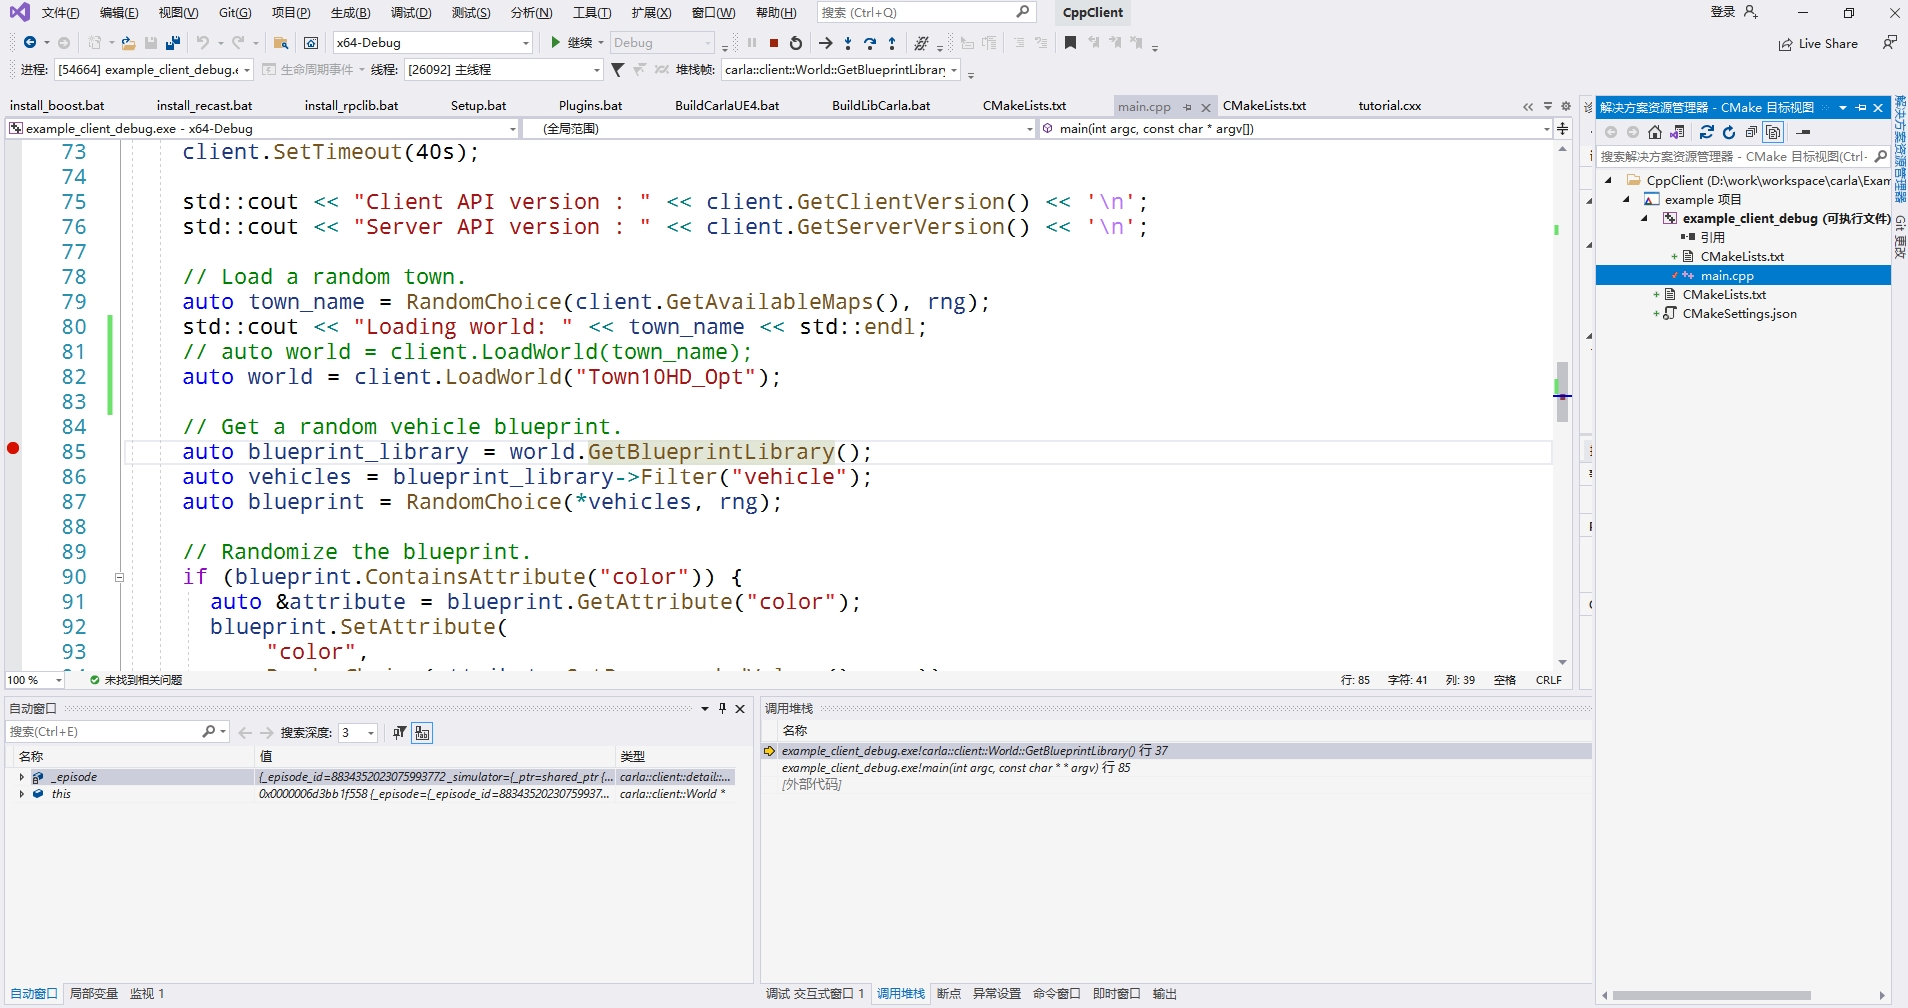The width and height of the screenshot is (1908, 1008).
Task: Expand the _episode variable row
Action: point(21,777)
